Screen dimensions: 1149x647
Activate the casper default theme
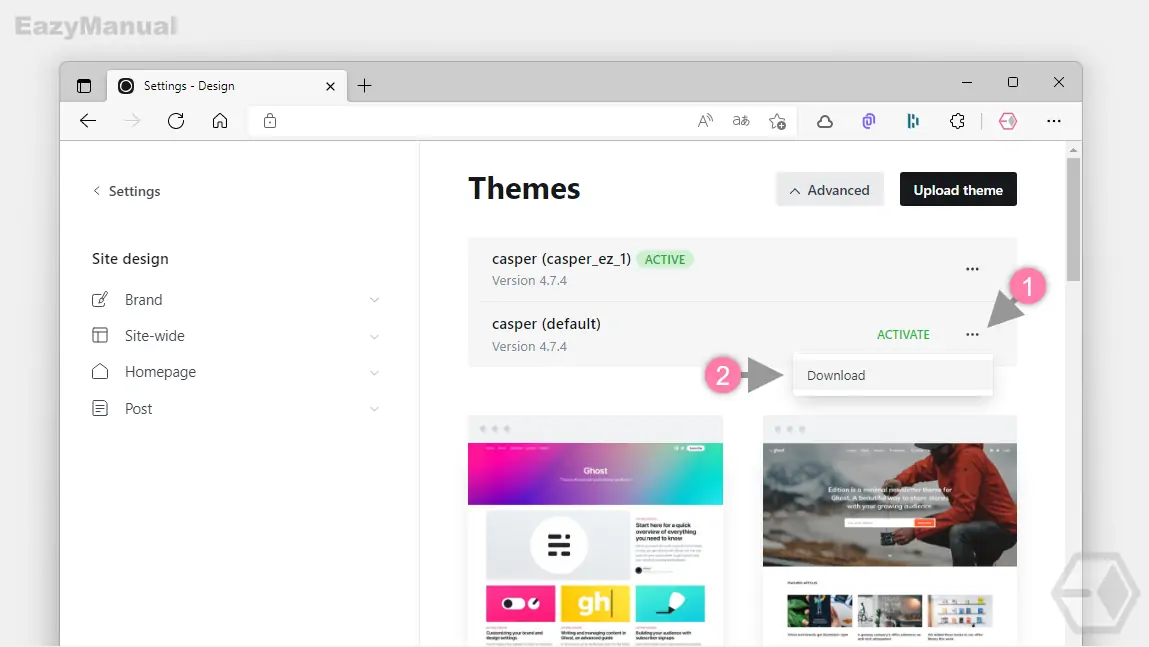pyautogui.click(x=903, y=334)
